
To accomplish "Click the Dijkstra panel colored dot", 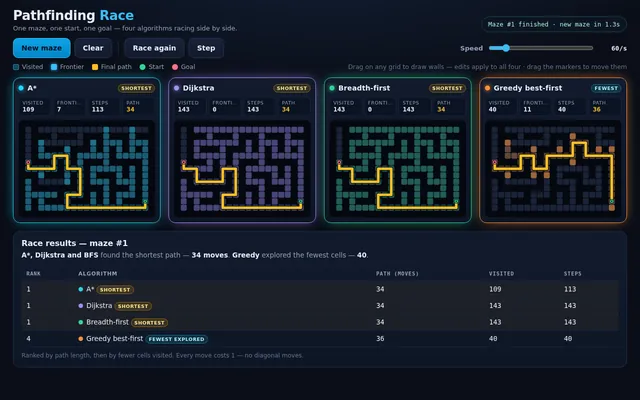I will (176, 88).
